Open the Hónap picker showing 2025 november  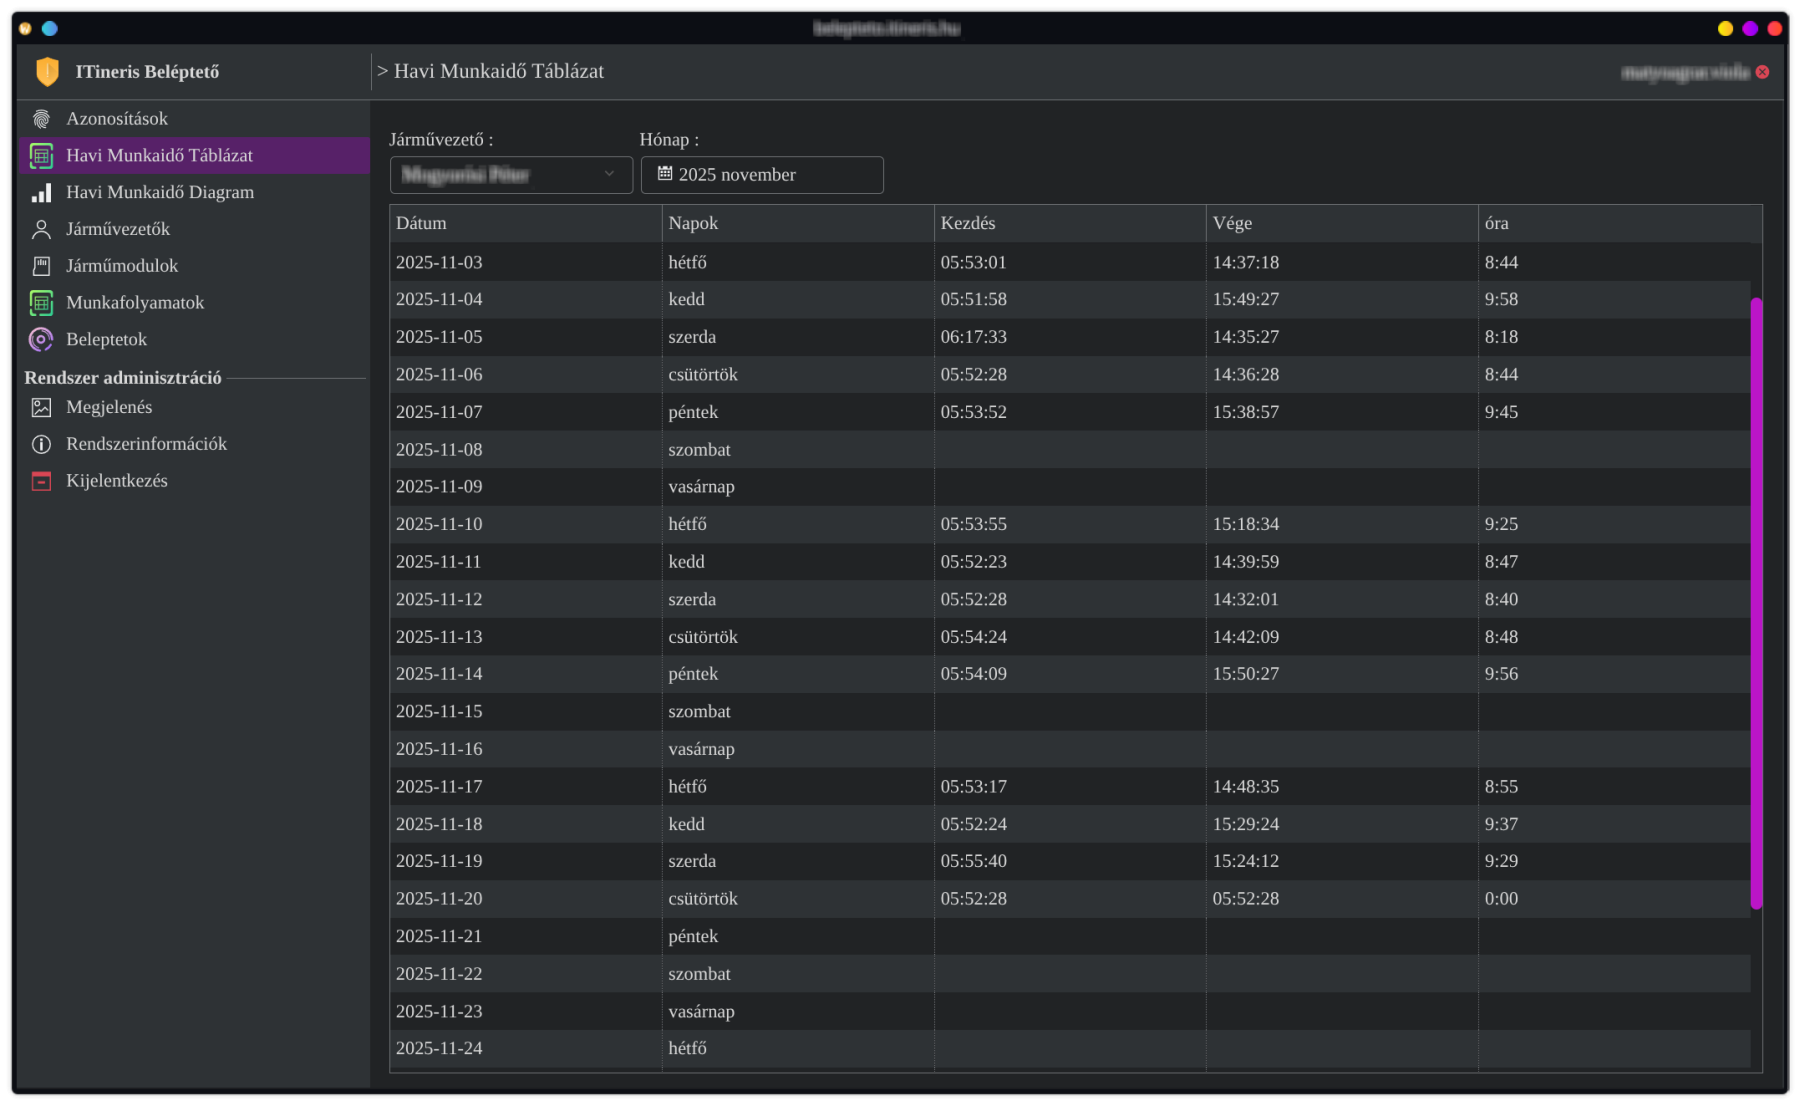[762, 175]
